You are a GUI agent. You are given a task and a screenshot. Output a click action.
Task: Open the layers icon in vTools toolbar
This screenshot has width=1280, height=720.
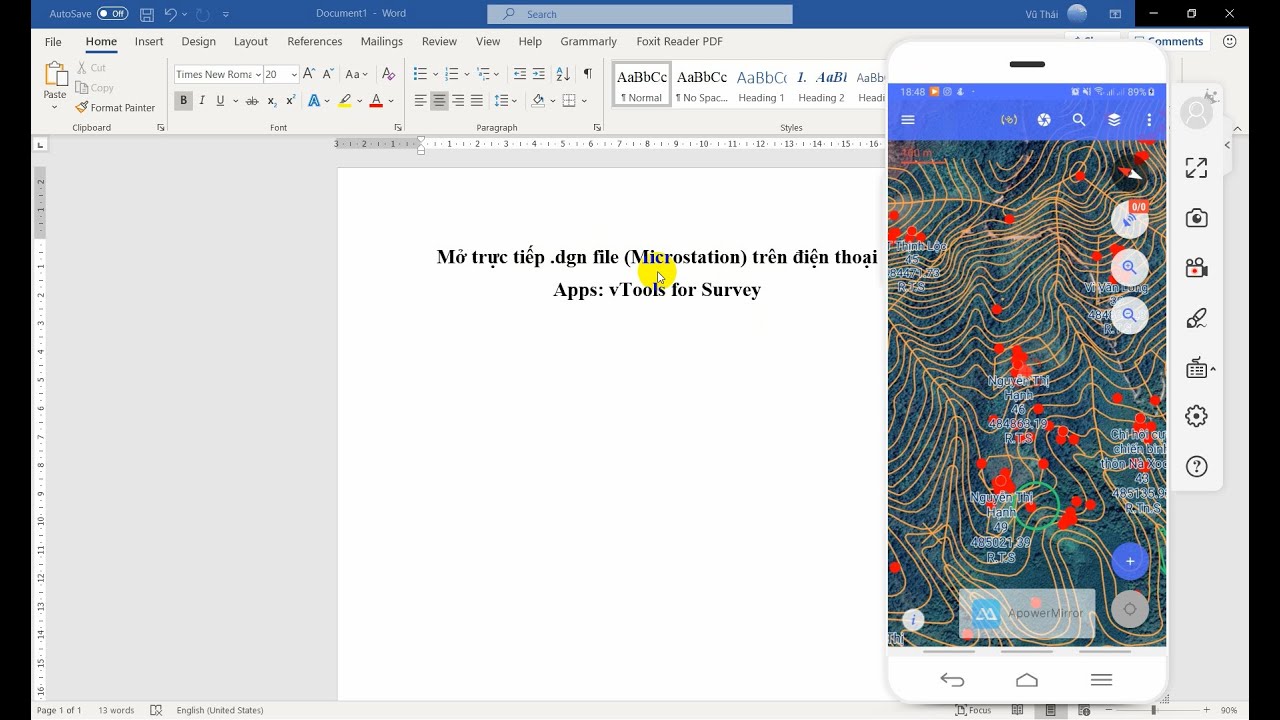click(x=1114, y=119)
